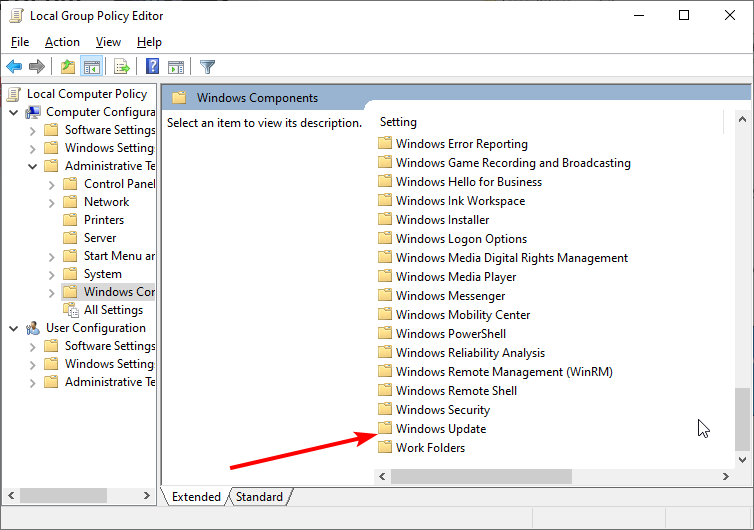Screen dimensions: 754x530
Task: Click the Windows Installer folder icon
Action: click(385, 219)
